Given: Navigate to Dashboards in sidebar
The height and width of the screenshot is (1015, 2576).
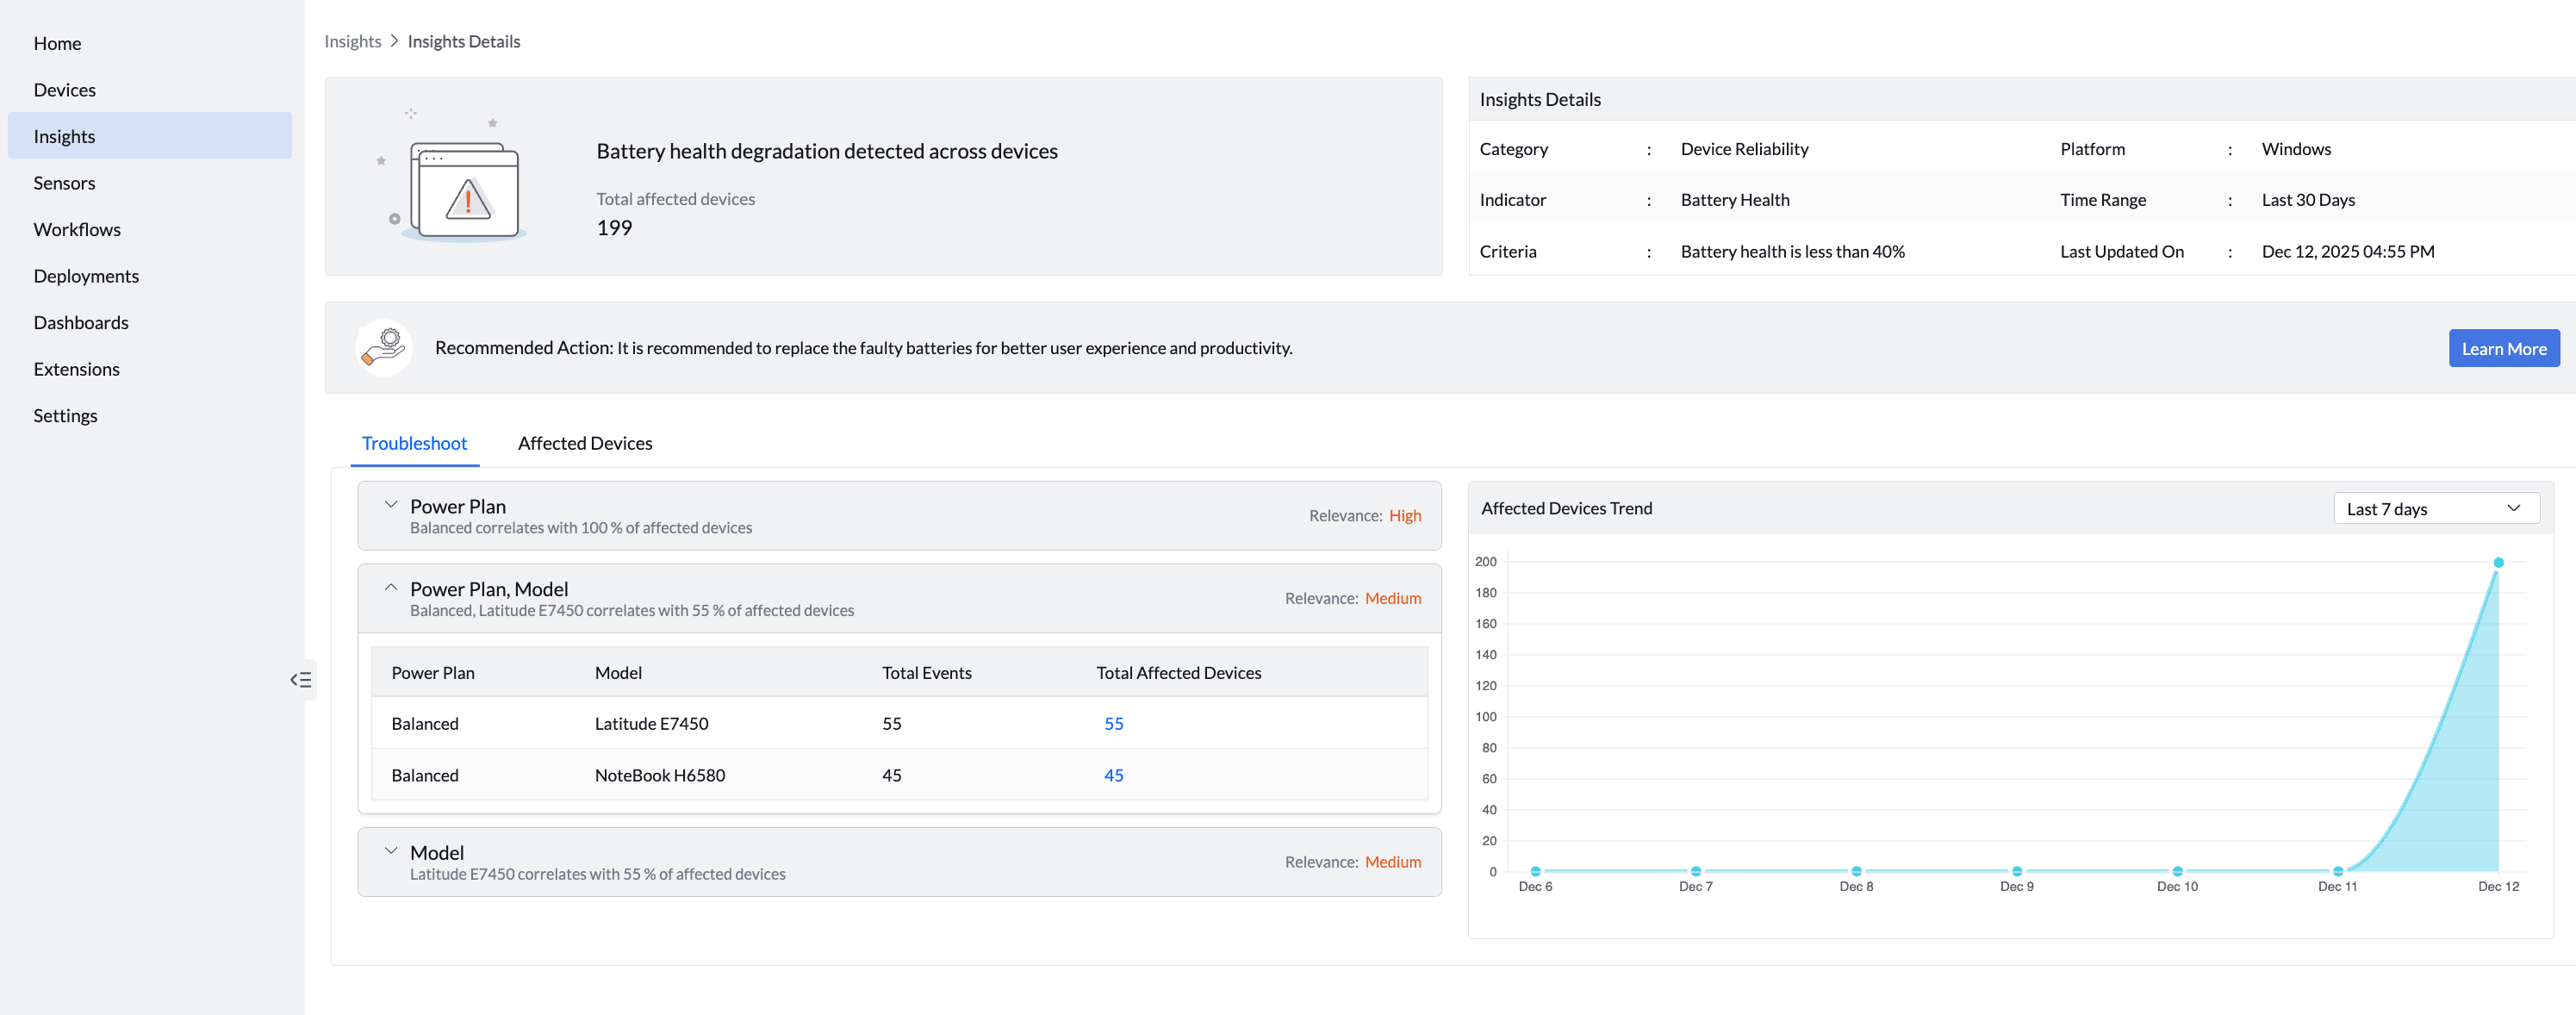Looking at the screenshot, I should 81,322.
